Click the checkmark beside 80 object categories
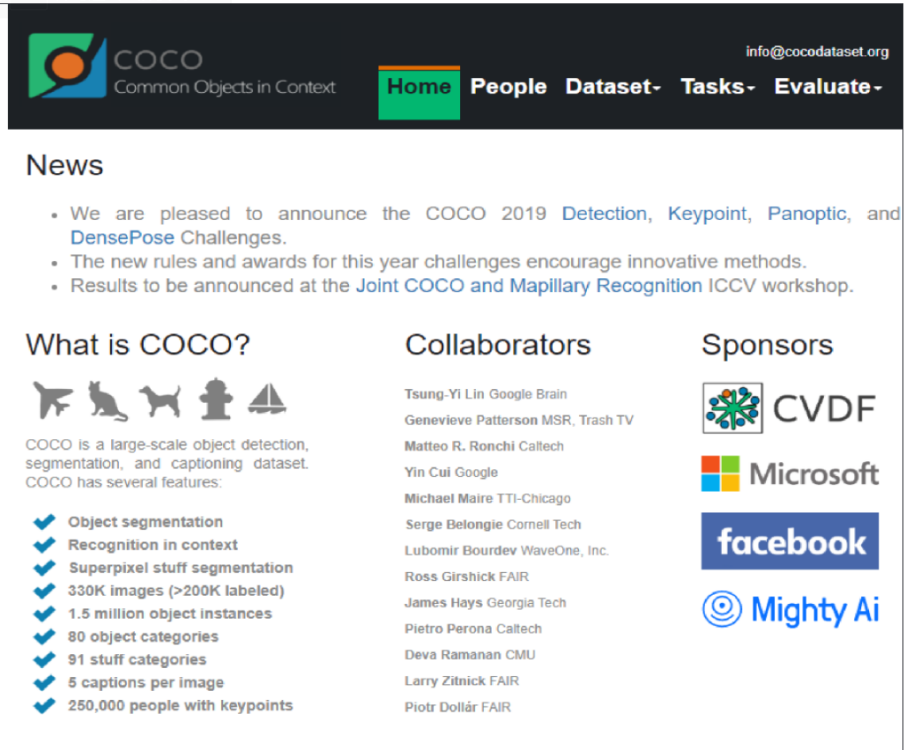The width and height of the screenshot is (906, 750). pos(44,637)
